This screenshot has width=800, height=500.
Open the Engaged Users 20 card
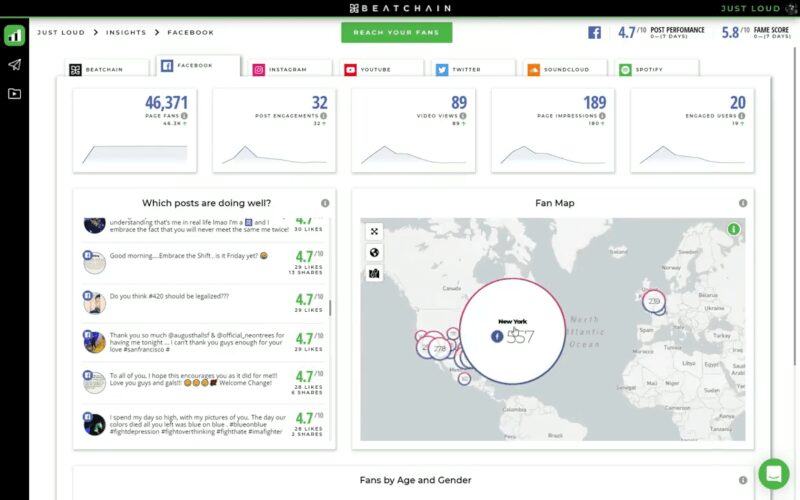(692, 130)
